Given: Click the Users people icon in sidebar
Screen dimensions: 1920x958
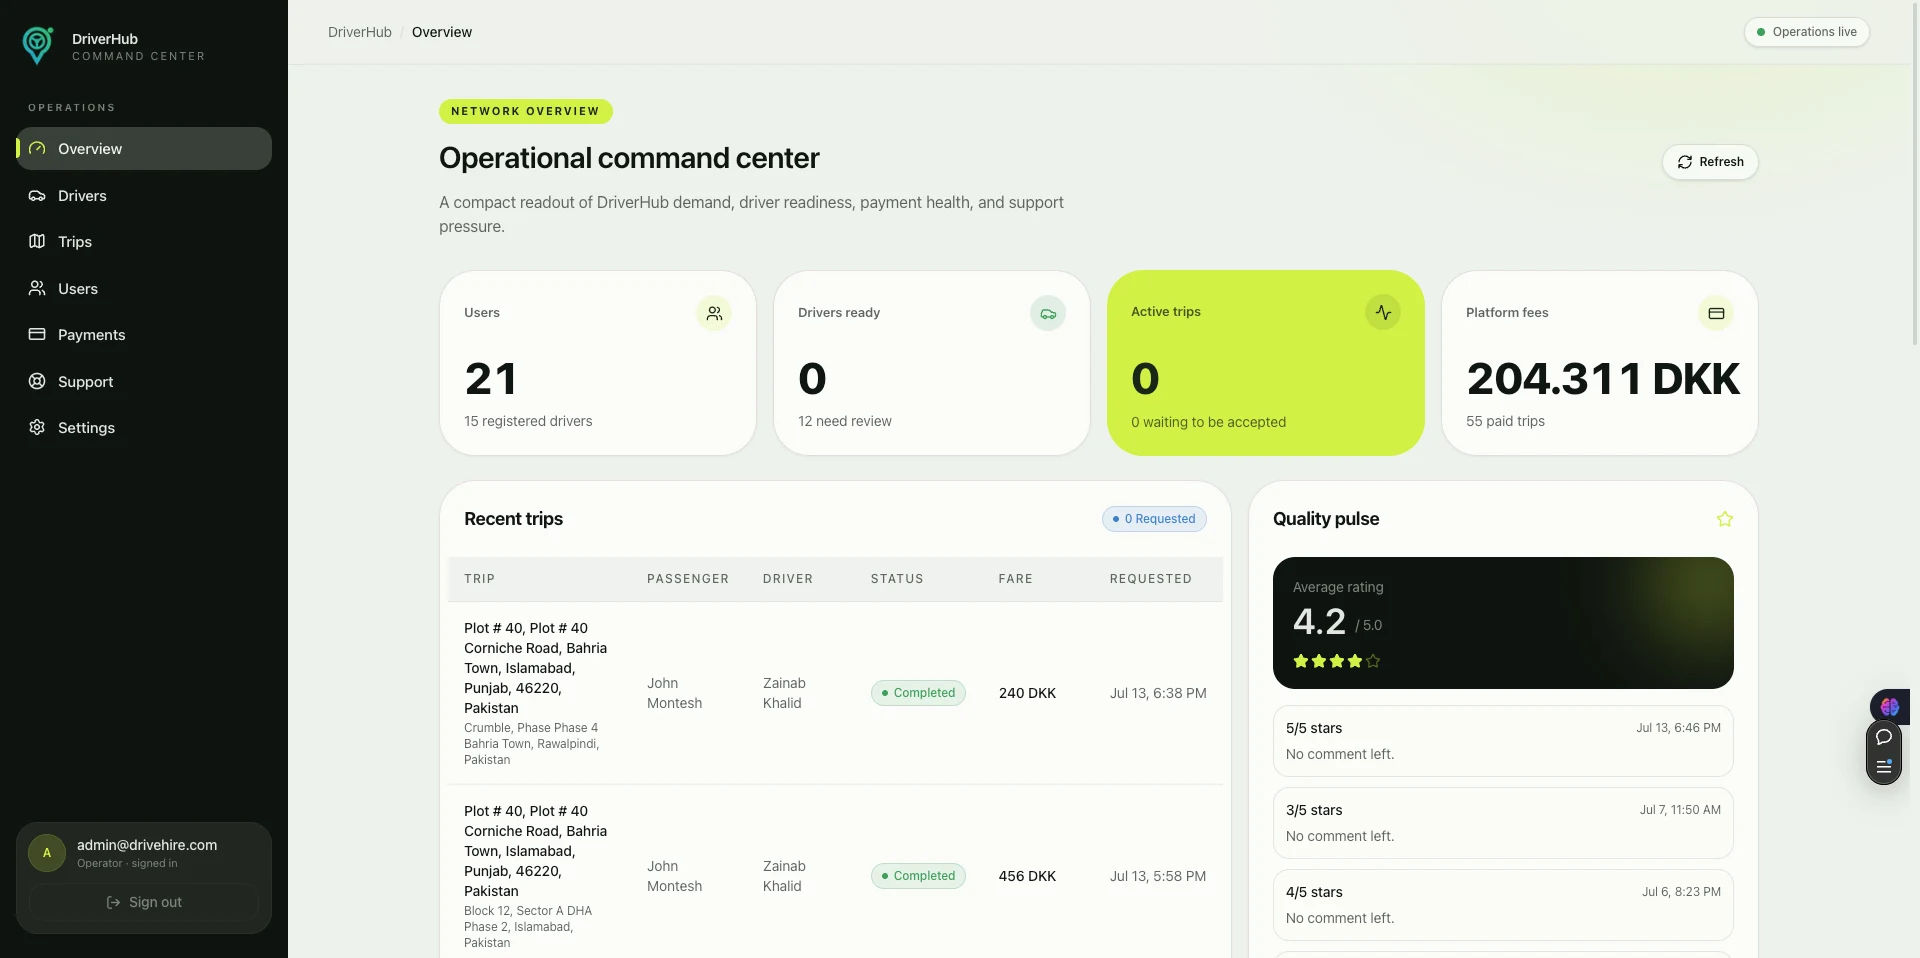Looking at the screenshot, I should 37,288.
